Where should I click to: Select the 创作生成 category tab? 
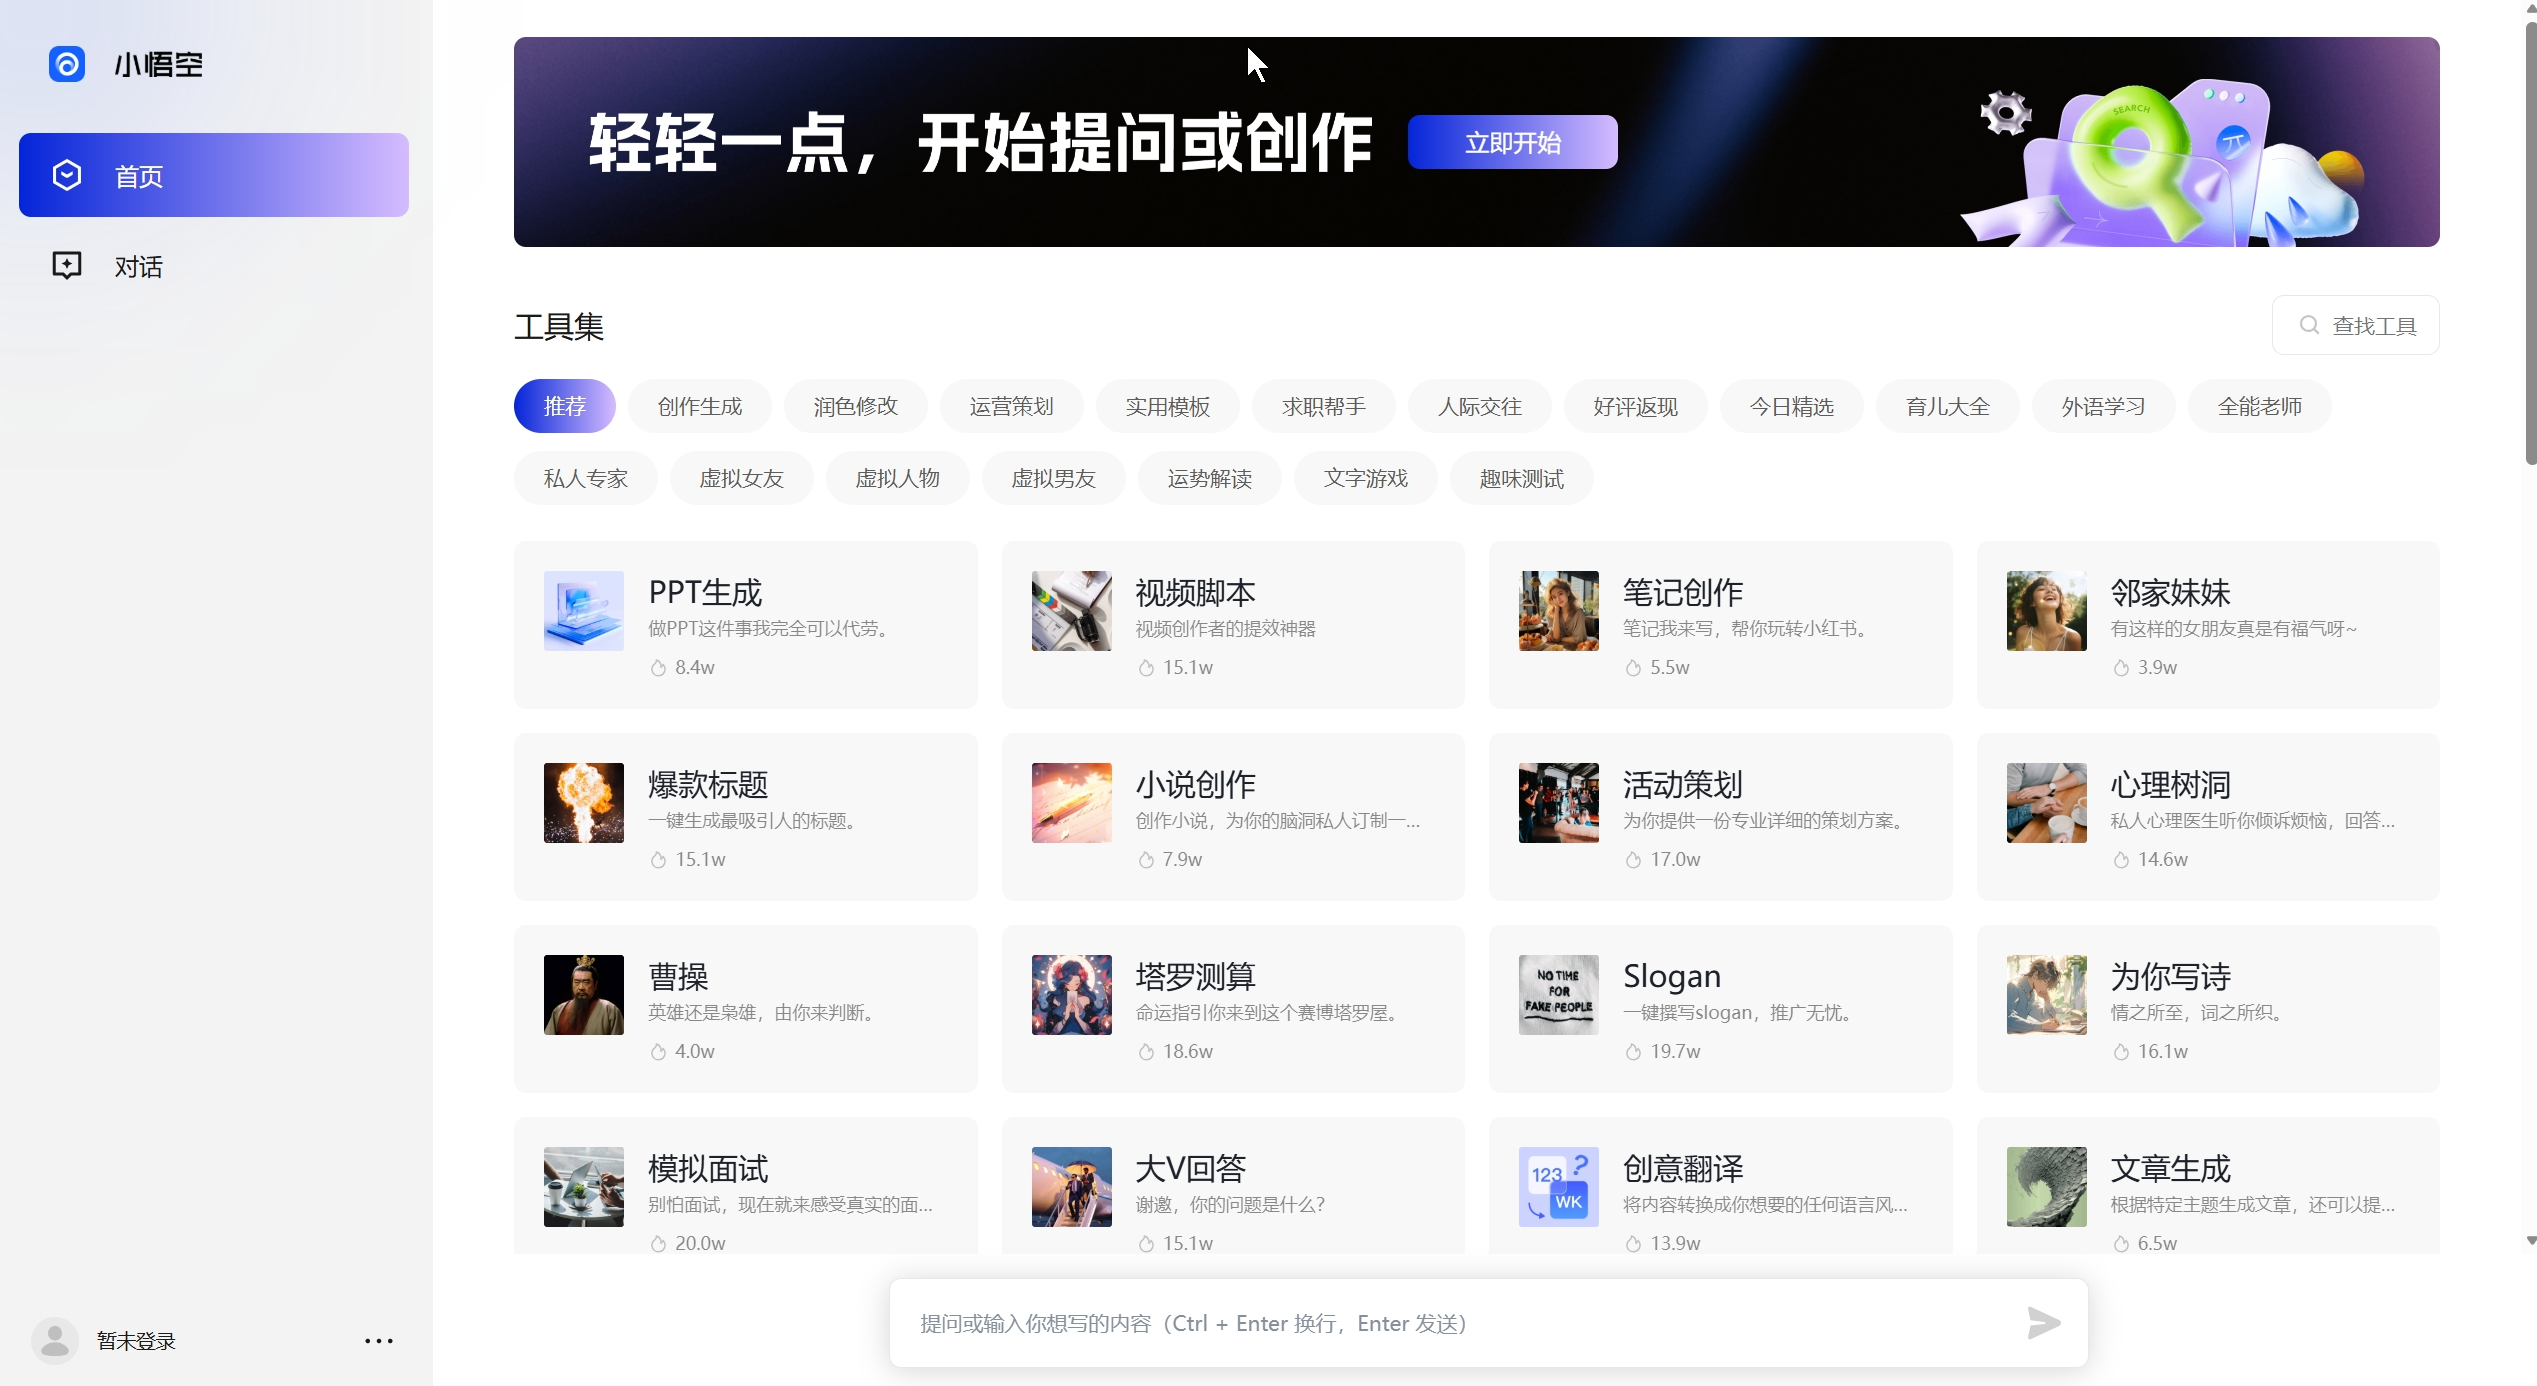700,407
